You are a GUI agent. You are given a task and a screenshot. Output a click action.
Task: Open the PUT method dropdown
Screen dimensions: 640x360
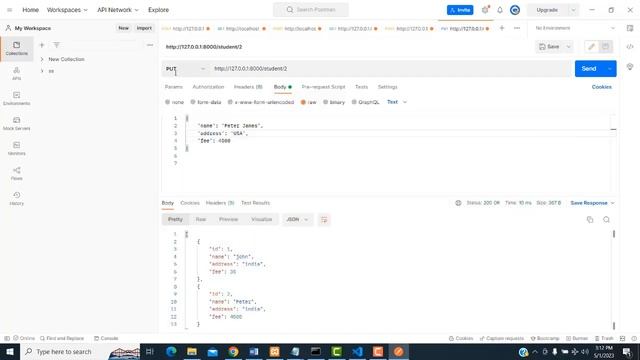[x=186, y=69]
